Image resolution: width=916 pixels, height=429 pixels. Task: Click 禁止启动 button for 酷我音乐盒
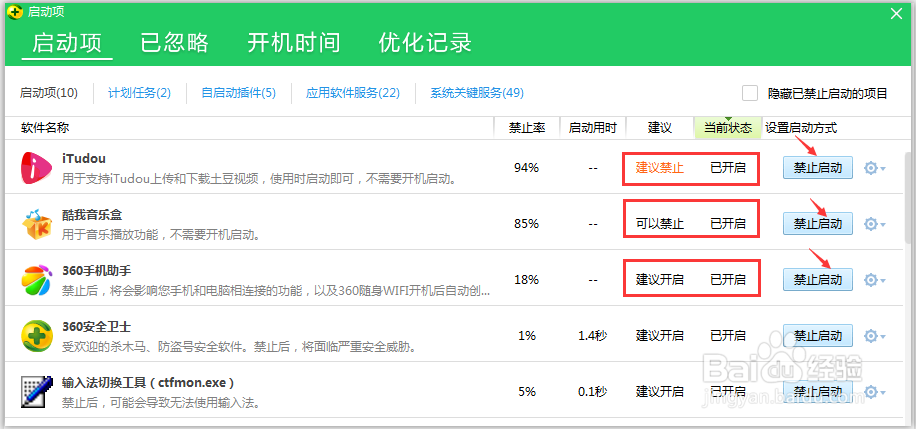(817, 224)
